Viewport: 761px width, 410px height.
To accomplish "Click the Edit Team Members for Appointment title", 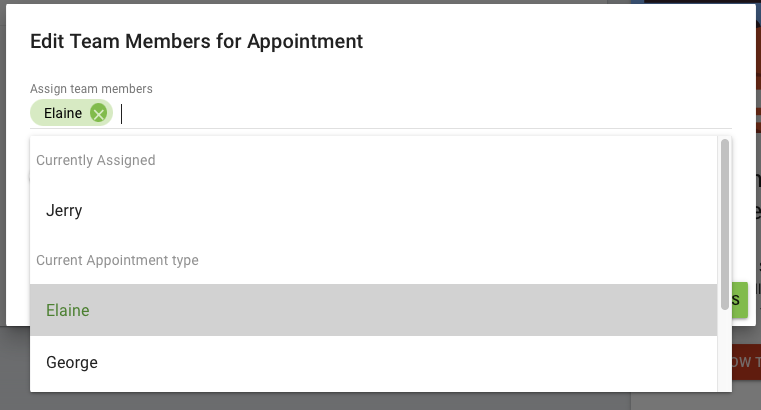I will pyautogui.click(x=197, y=41).
